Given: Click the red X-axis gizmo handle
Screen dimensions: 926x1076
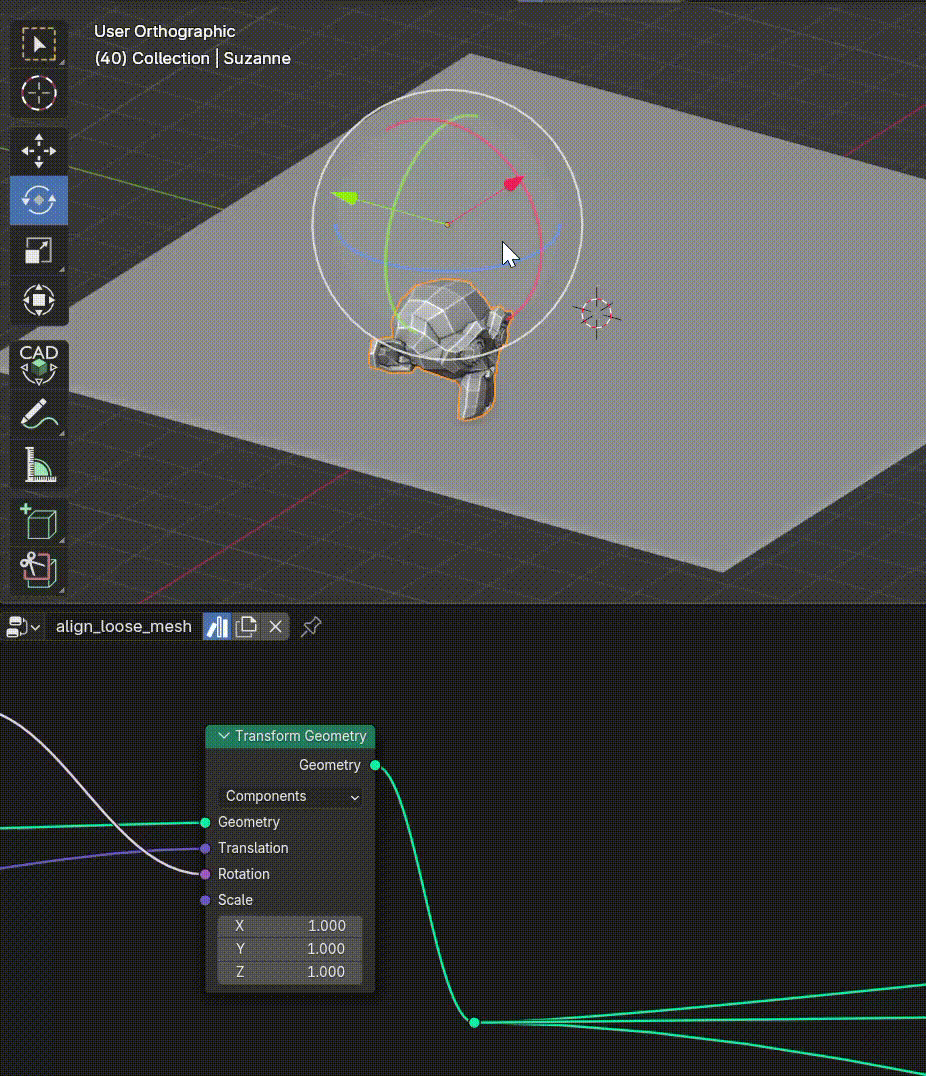Looking at the screenshot, I should [x=513, y=183].
